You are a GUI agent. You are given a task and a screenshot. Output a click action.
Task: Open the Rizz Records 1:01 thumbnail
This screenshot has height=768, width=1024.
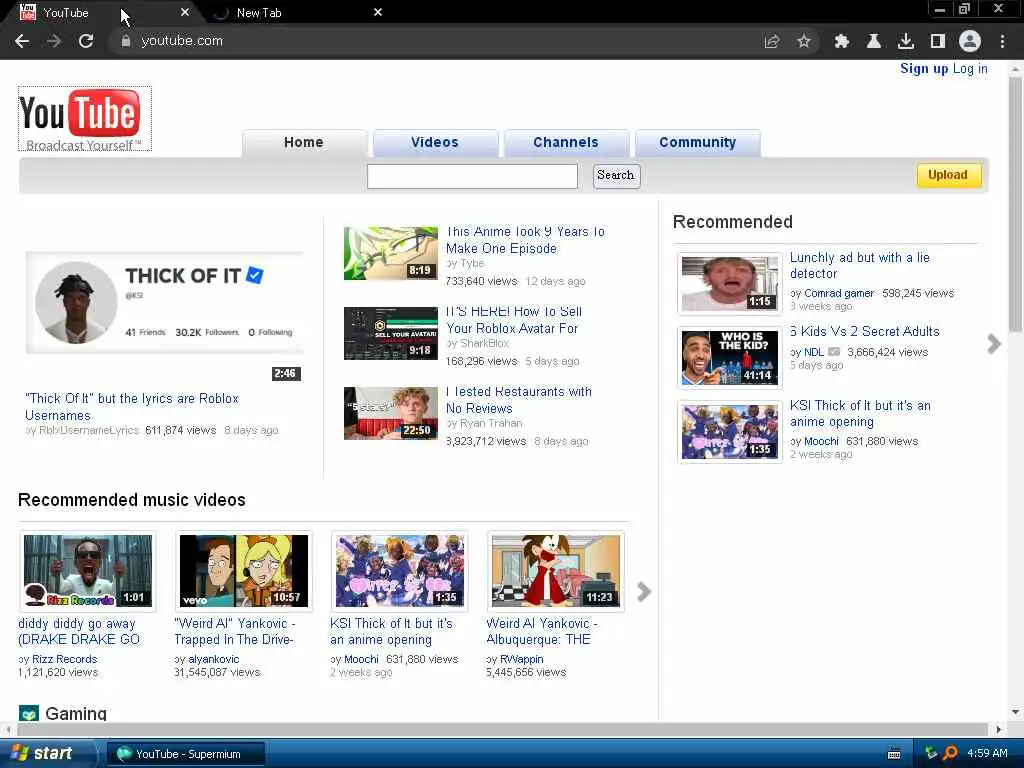coord(88,571)
